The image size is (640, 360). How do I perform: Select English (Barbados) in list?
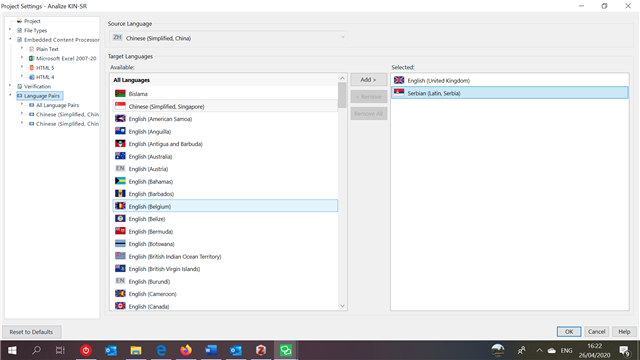click(225, 194)
